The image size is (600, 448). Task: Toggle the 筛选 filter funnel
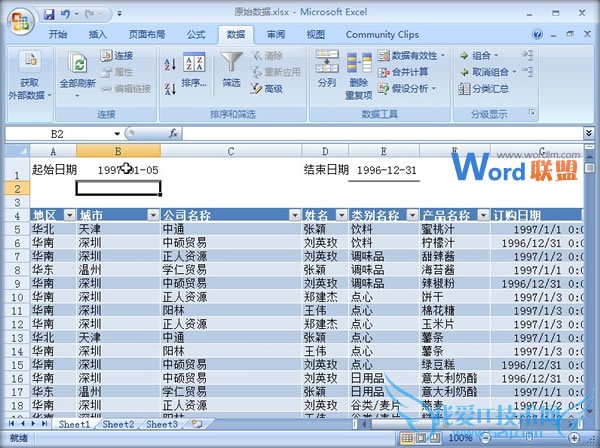[231, 70]
